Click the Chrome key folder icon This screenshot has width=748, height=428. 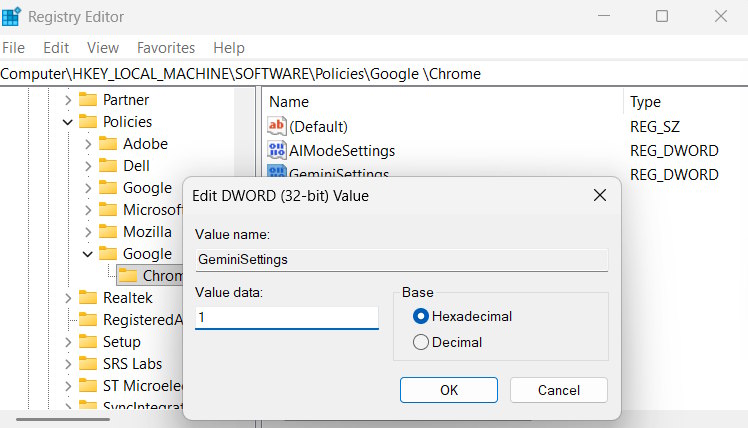tap(128, 275)
